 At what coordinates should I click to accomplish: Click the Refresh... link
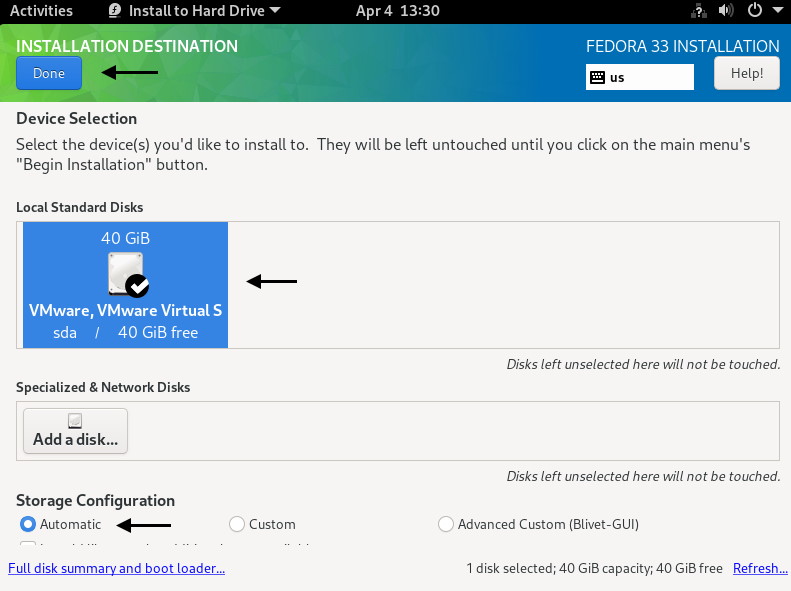tap(760, 568)
